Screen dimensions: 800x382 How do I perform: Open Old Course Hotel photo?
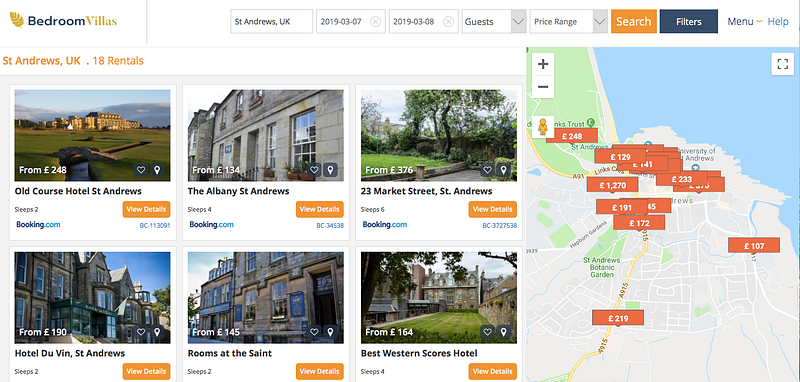click(x=92, y=135)
